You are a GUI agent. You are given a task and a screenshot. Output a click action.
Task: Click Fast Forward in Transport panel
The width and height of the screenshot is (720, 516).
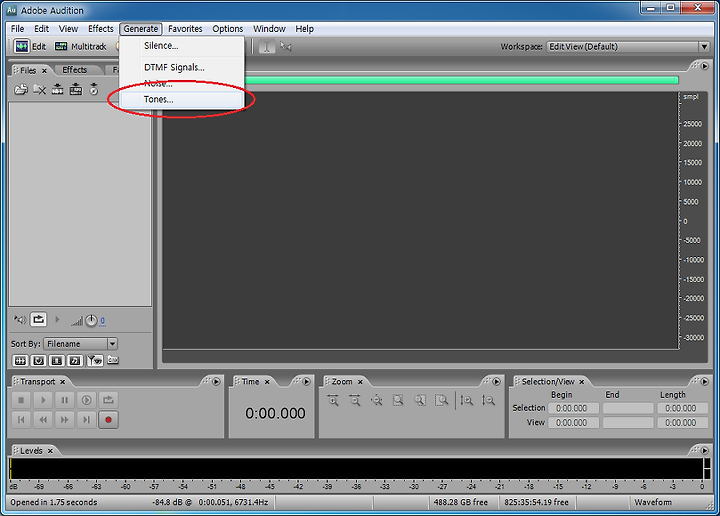click(x=64, y=420)
